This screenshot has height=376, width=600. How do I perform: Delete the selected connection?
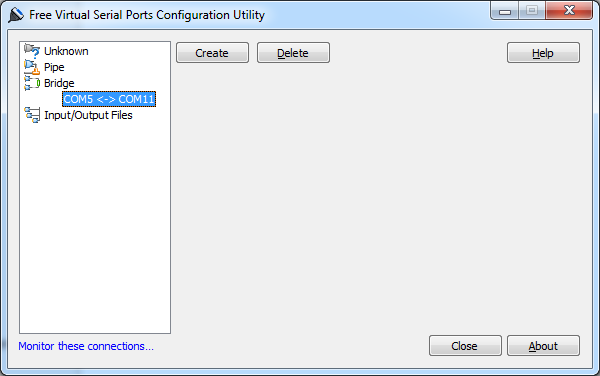(293, 52)
